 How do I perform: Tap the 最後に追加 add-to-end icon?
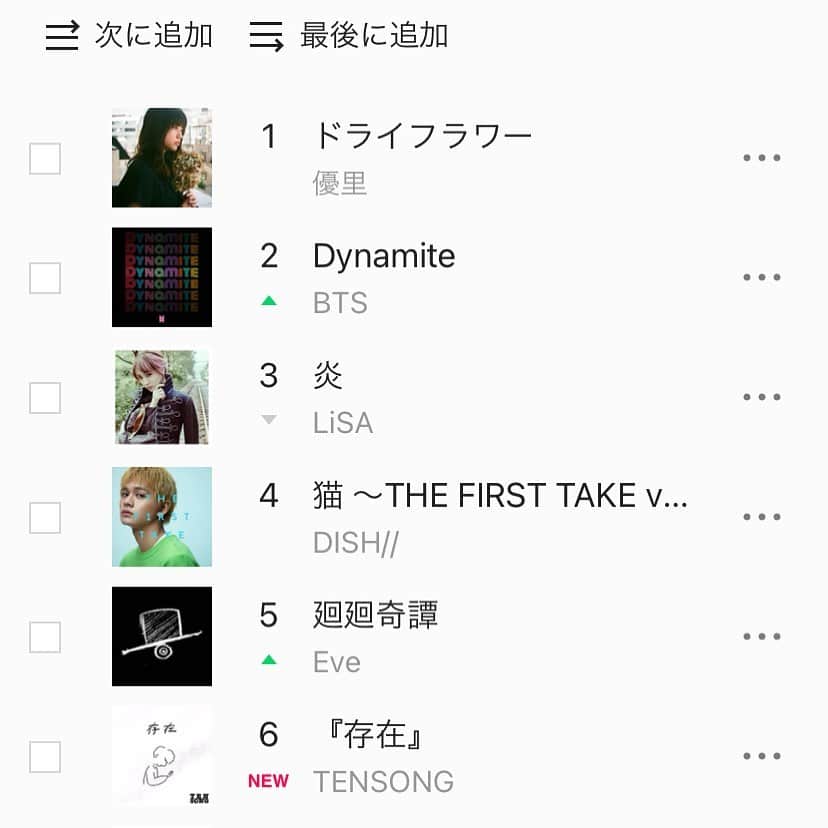(x=267, y=37)
